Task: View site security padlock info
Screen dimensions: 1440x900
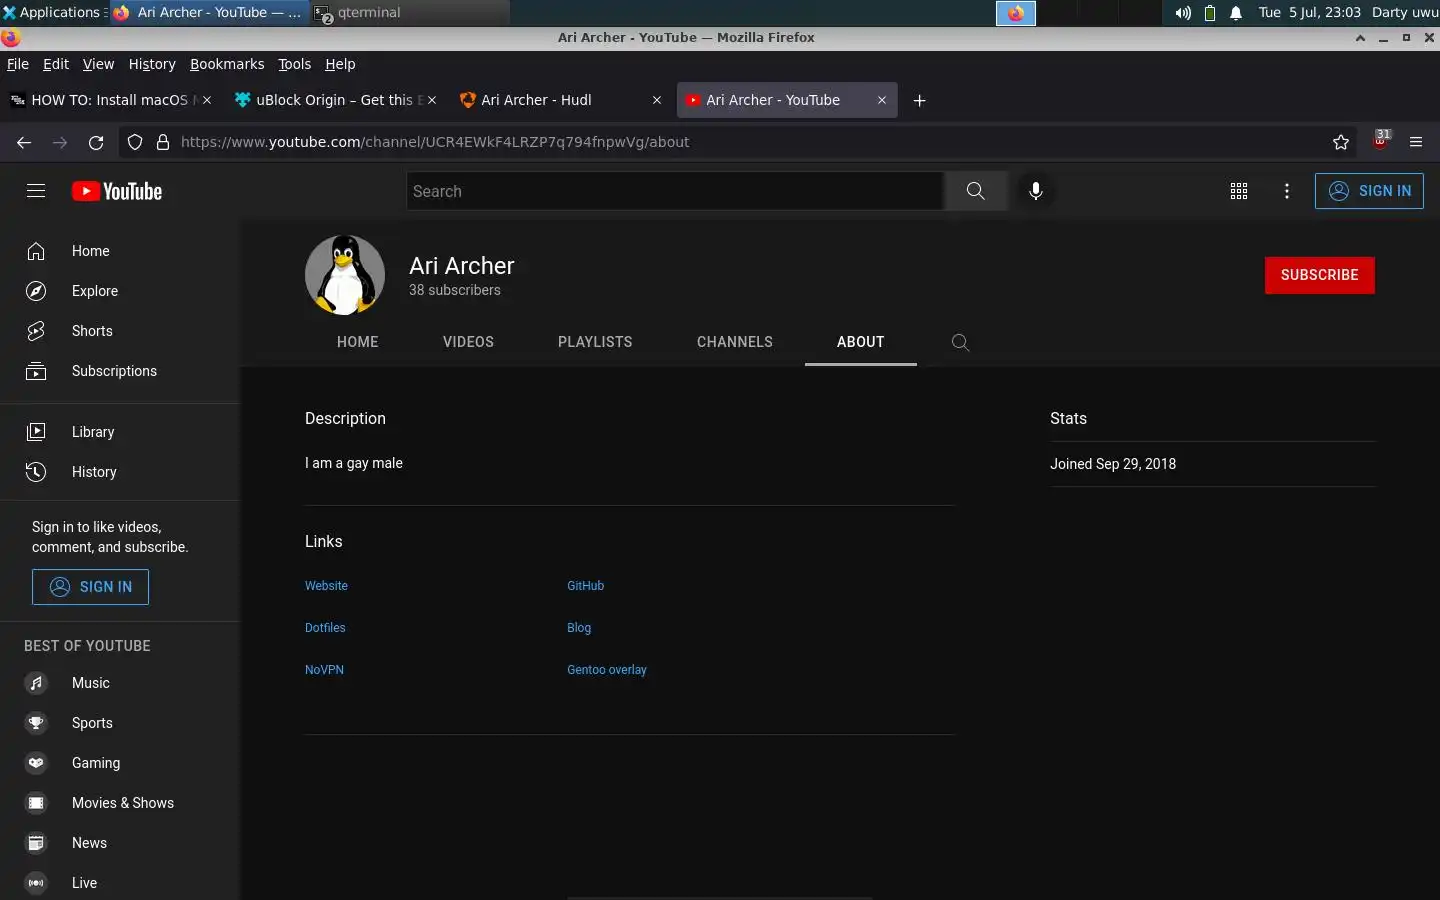Action: point(163,142)
